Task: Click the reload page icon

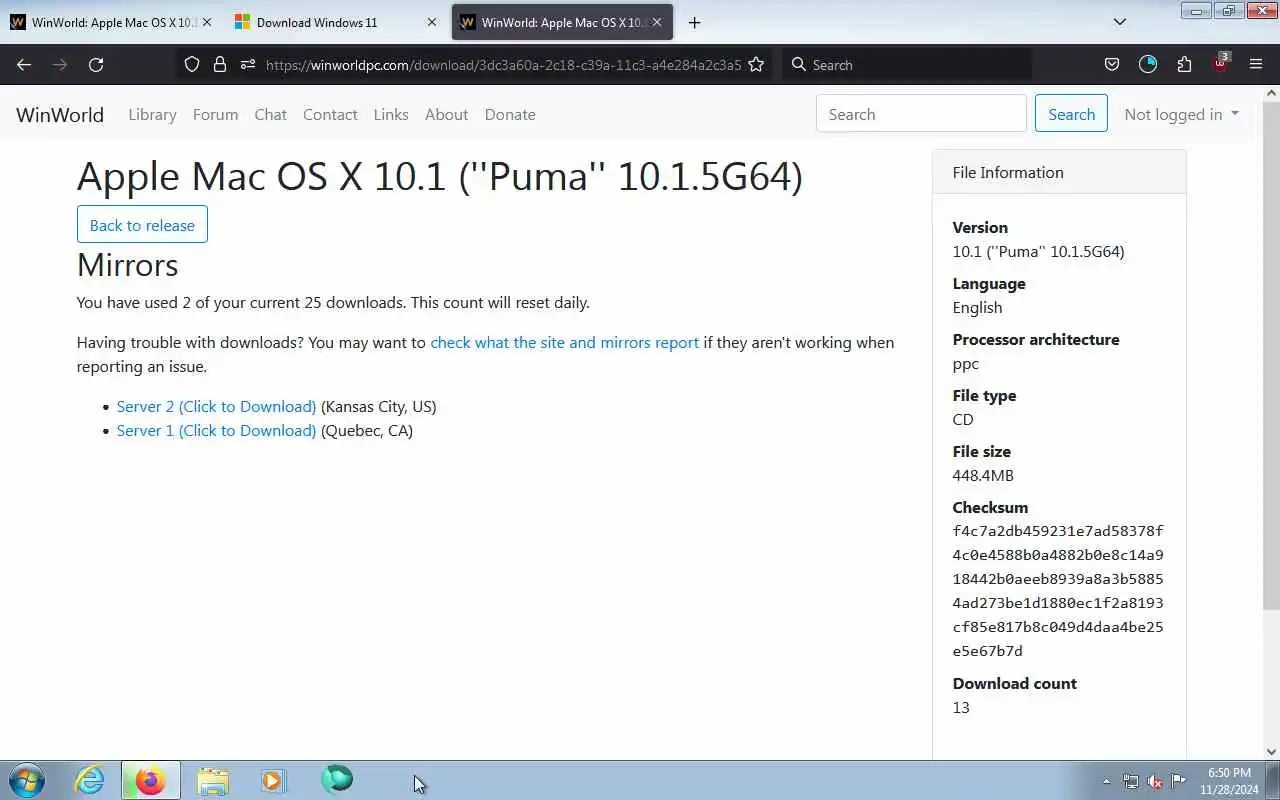Action: tap(96, 64)
